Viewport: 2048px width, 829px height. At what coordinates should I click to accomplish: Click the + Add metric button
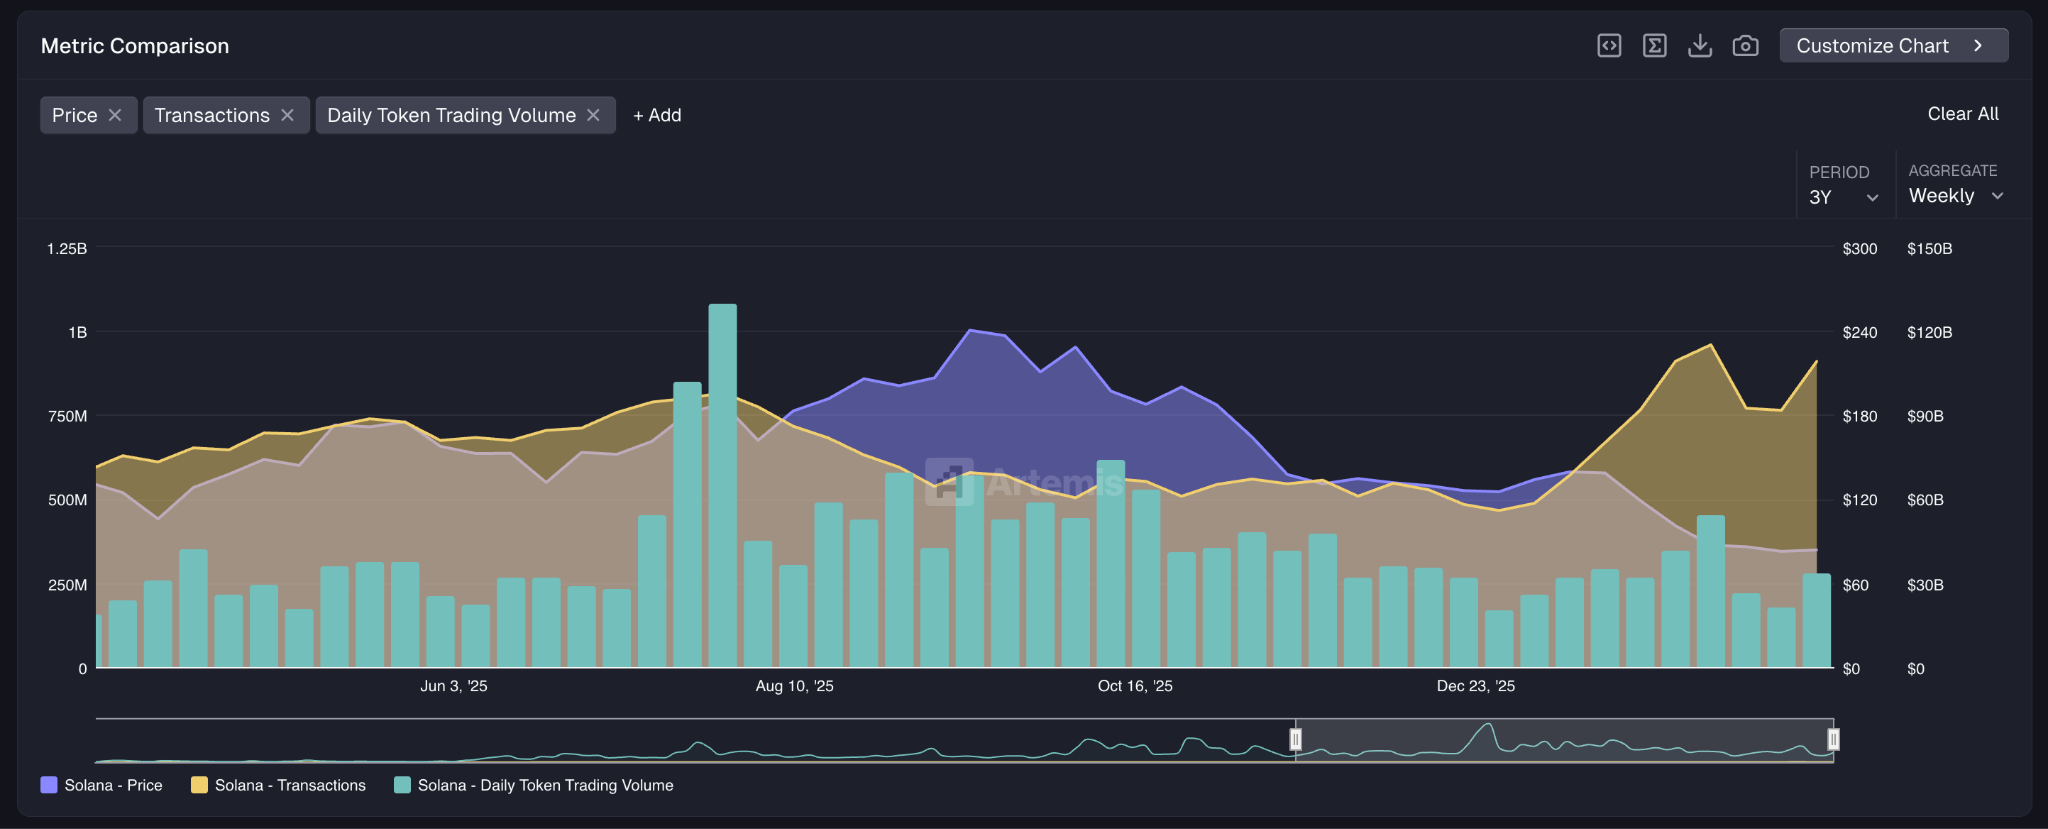click(x=657, y=115)
